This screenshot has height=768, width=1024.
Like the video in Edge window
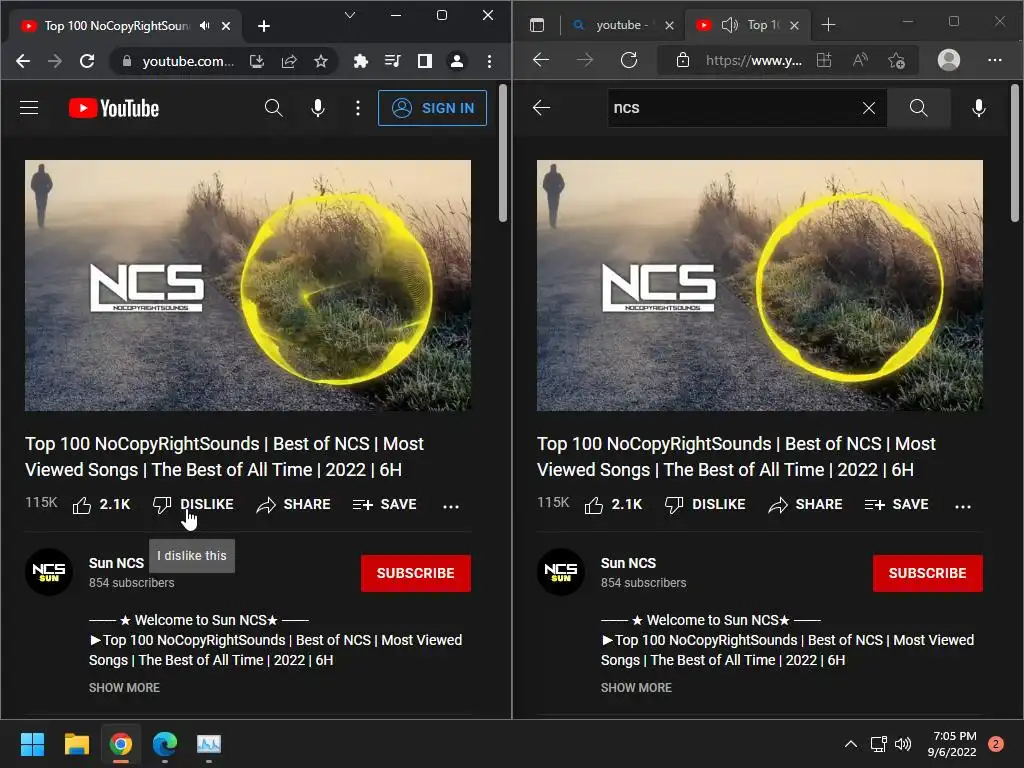tap(613, 504)
